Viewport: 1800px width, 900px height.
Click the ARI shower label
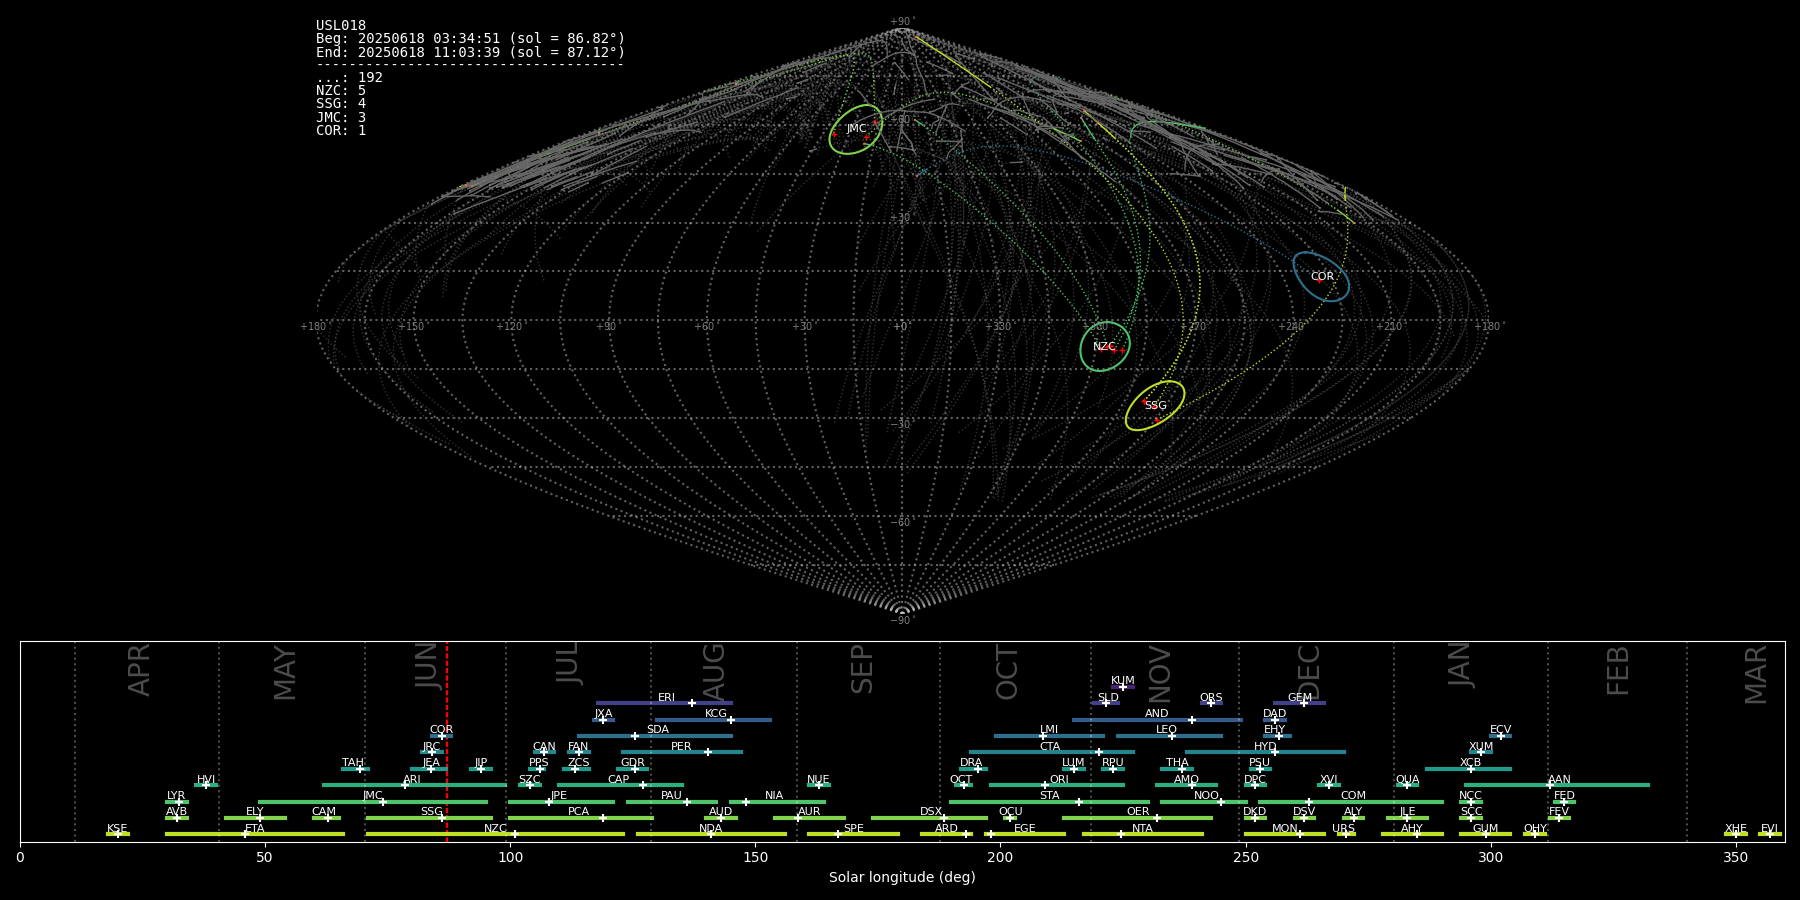[411, 780]
